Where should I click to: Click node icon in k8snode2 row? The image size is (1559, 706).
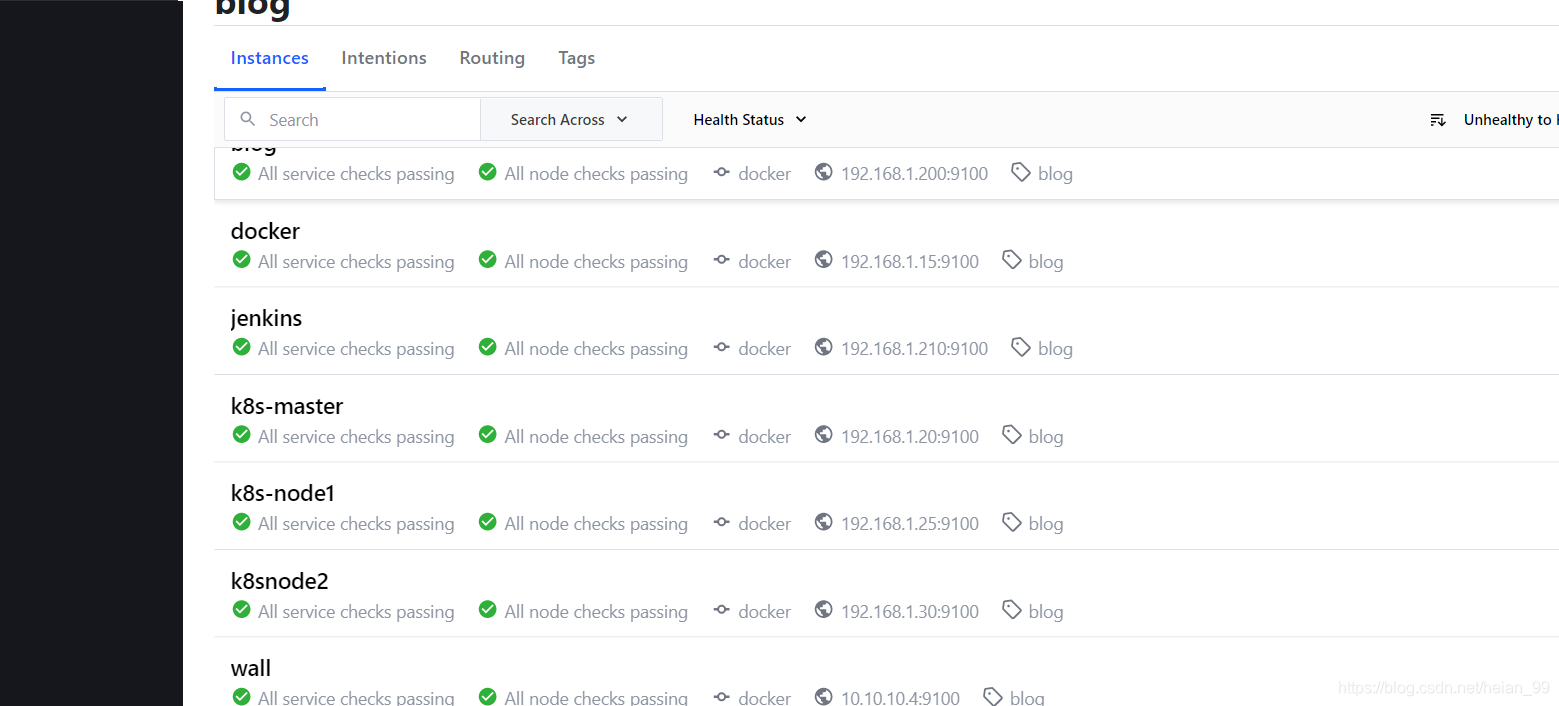point(722,610)
